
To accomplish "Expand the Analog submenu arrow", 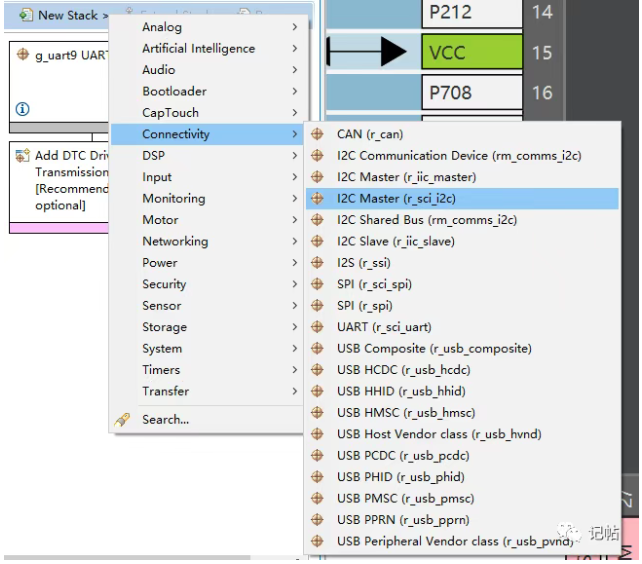I will point(295,27).
